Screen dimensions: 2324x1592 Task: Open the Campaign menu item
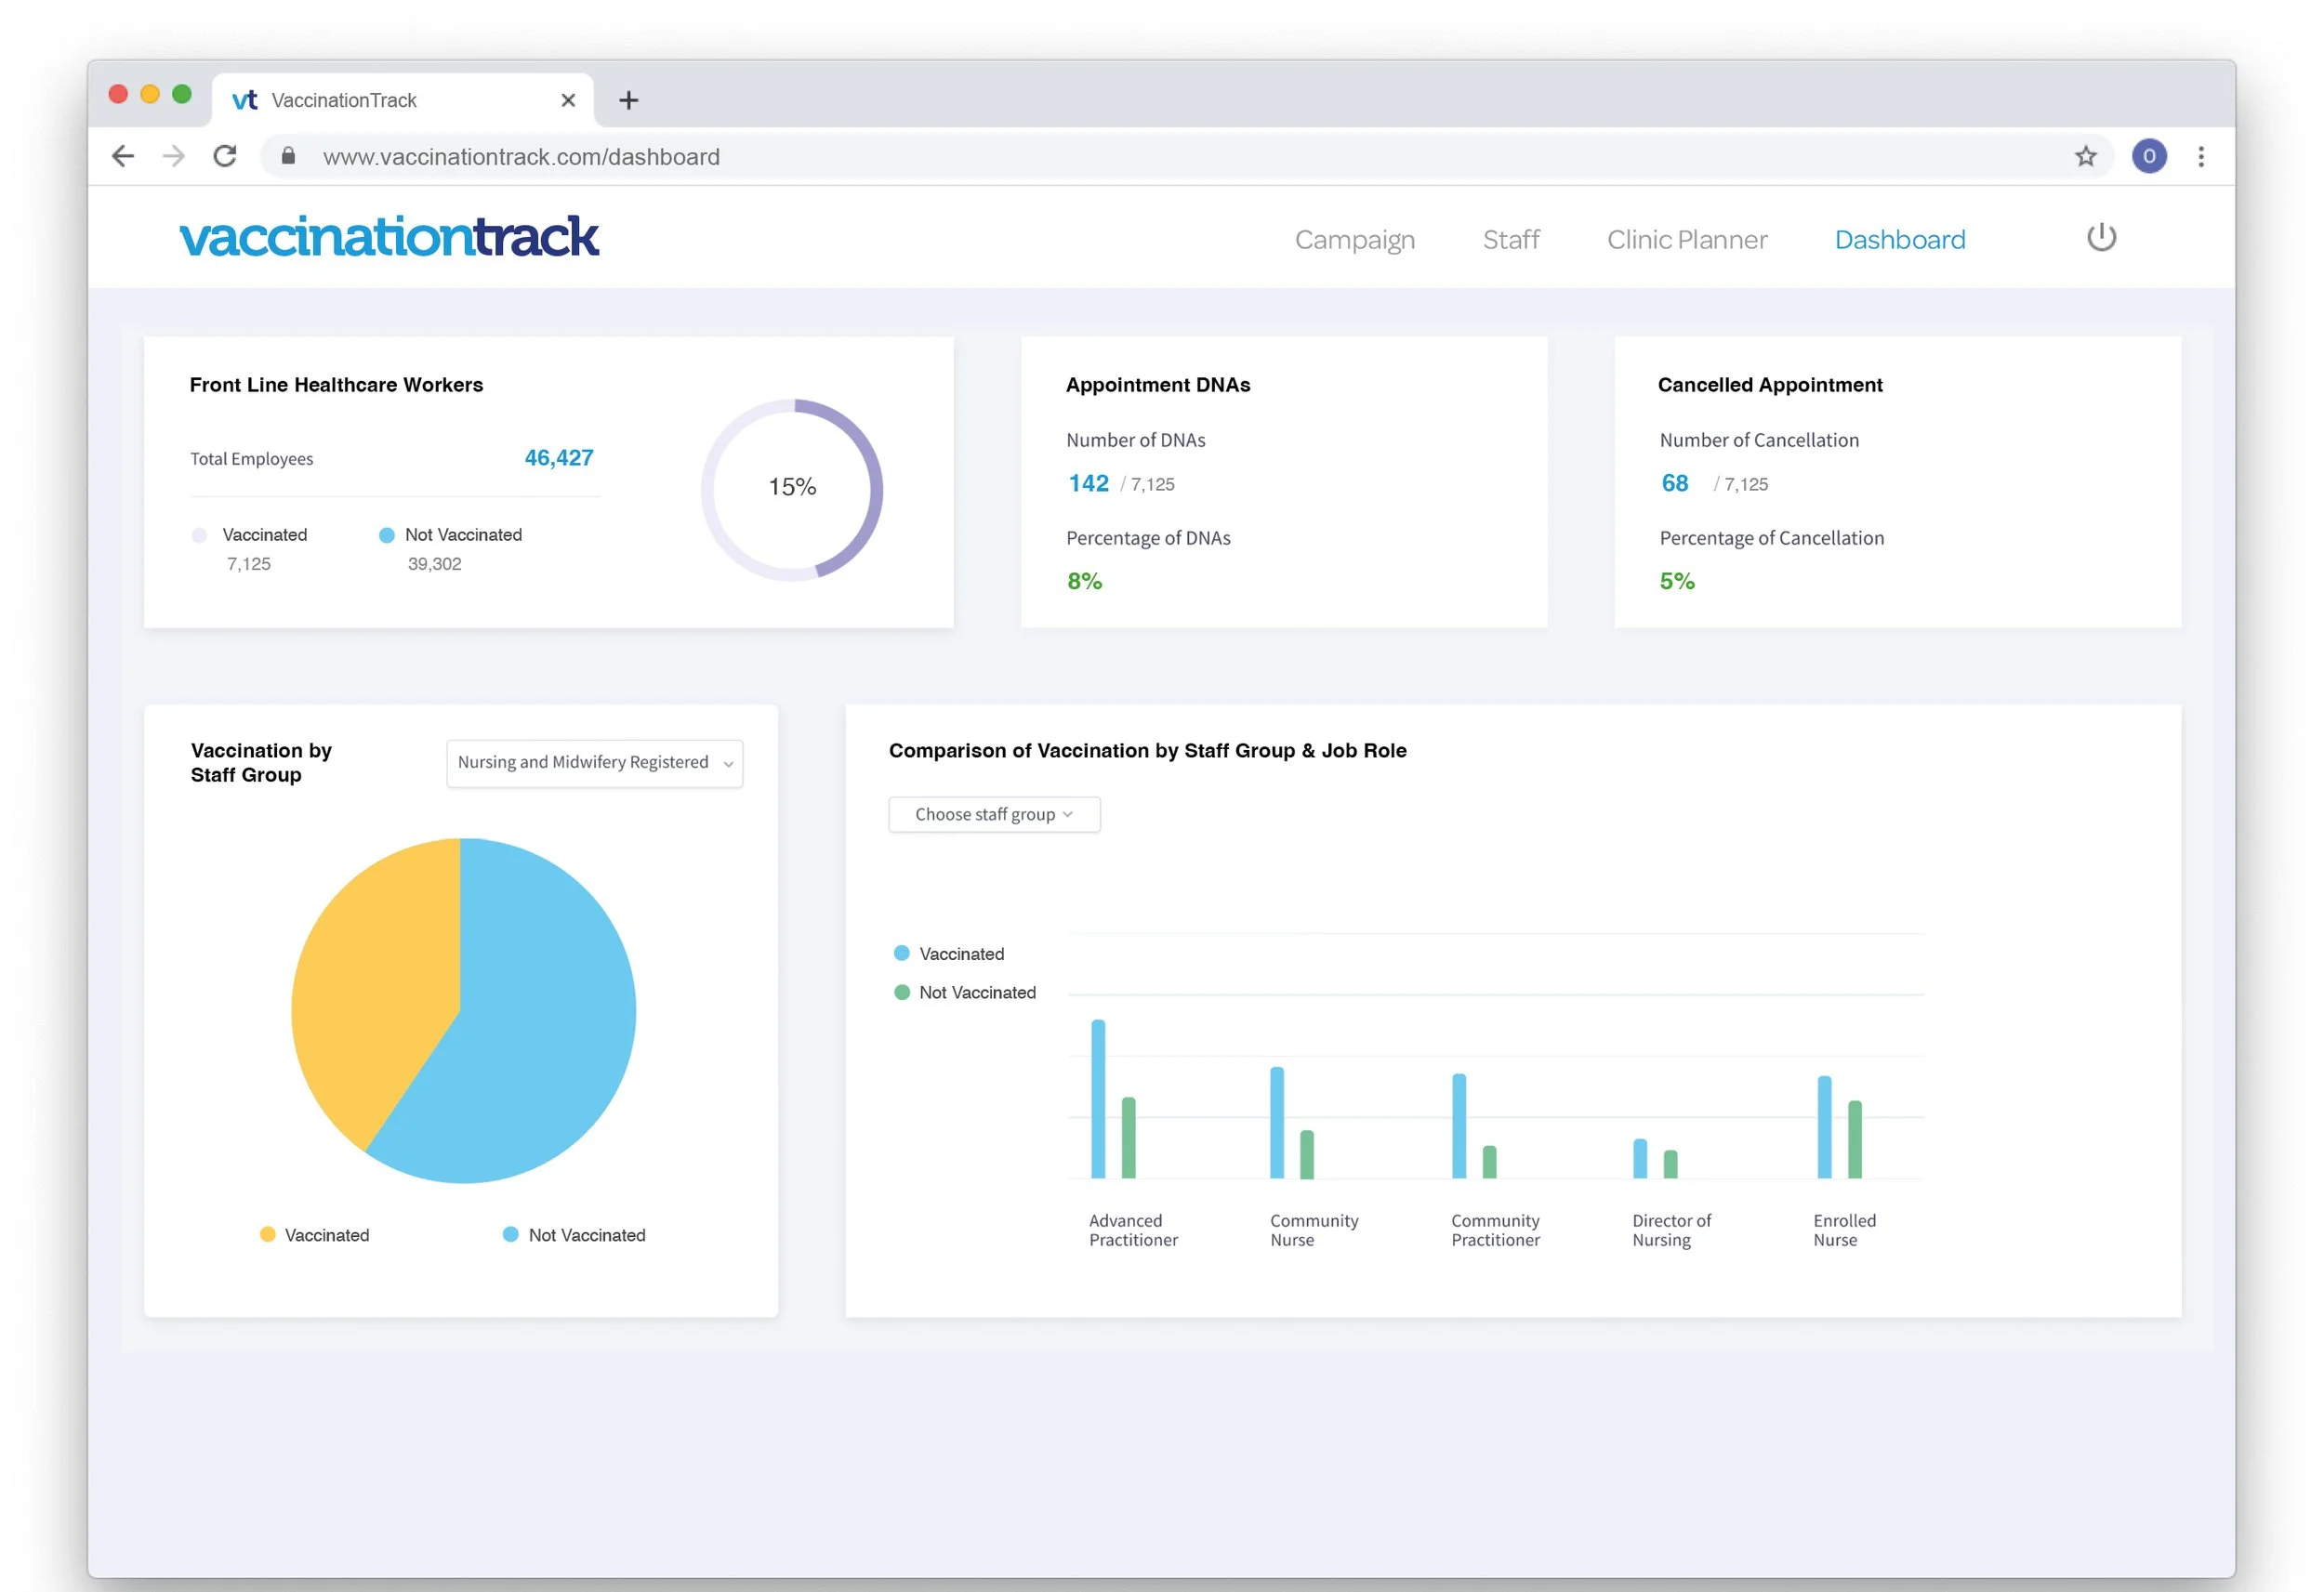pyautogui.click(x=1354, y=240)
